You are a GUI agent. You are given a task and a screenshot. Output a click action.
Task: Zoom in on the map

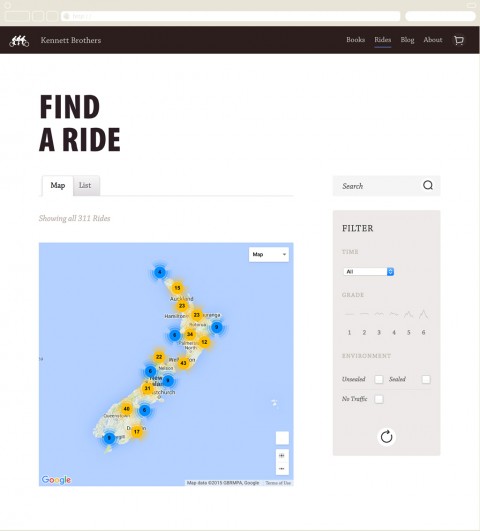[282, 455]
